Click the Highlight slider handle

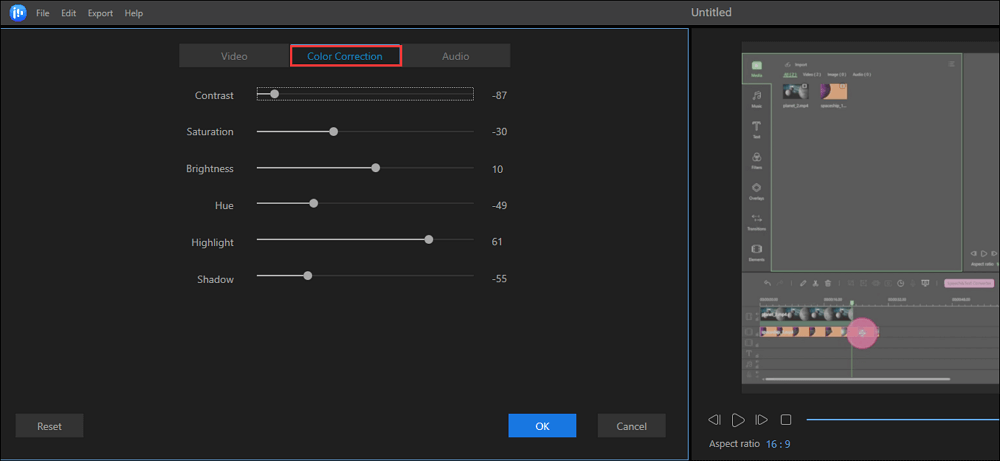[x=429, y=239]
